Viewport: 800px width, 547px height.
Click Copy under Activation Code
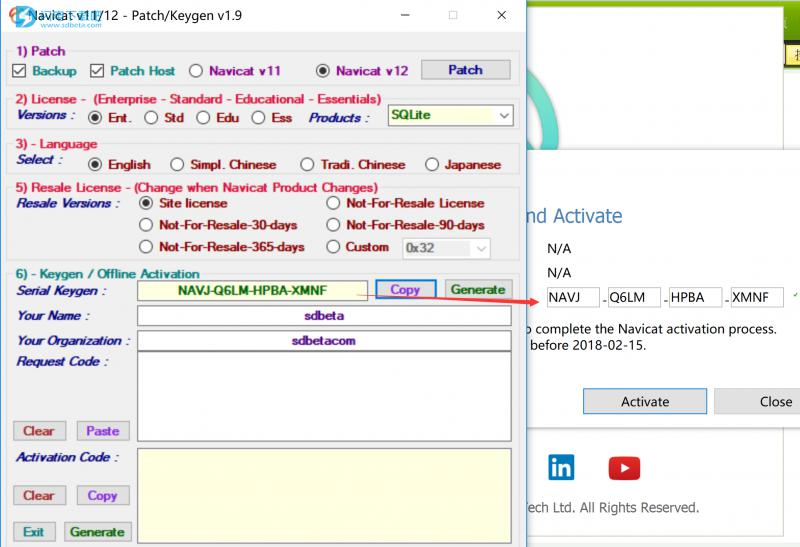click(103, 495)
